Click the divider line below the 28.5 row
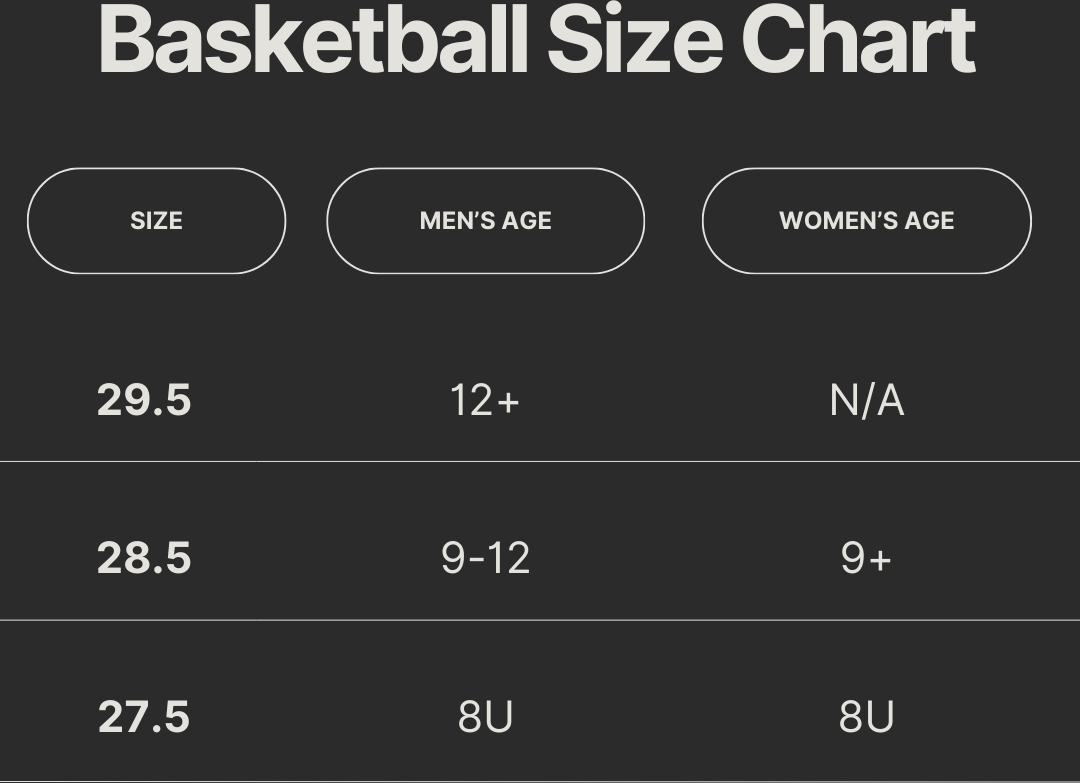Screen dimensions: 1080x783 pos(540,620)
